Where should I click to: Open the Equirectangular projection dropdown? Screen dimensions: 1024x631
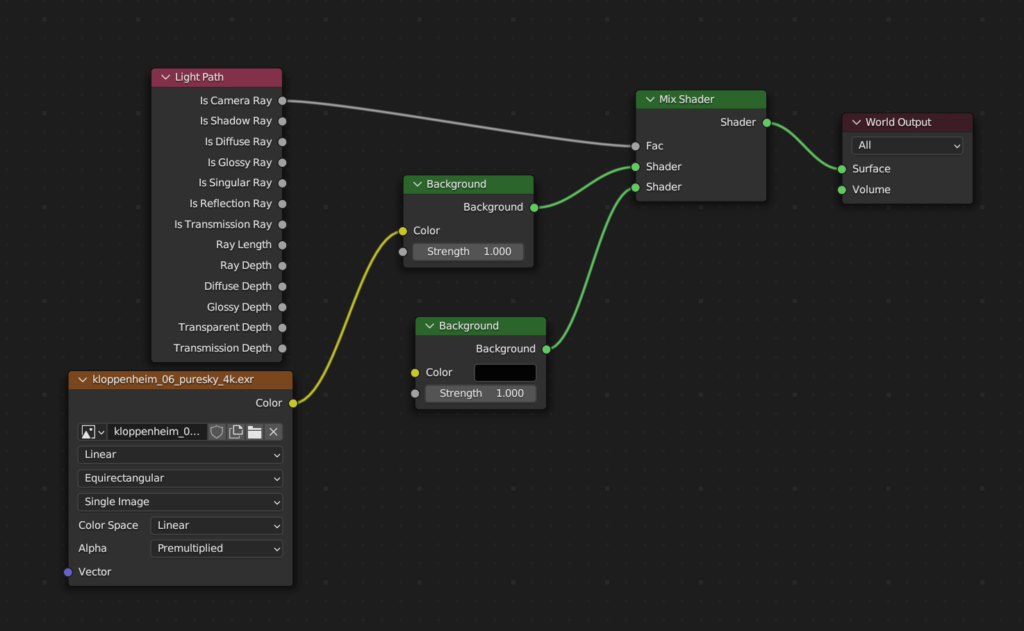click(x=180, y=478)
